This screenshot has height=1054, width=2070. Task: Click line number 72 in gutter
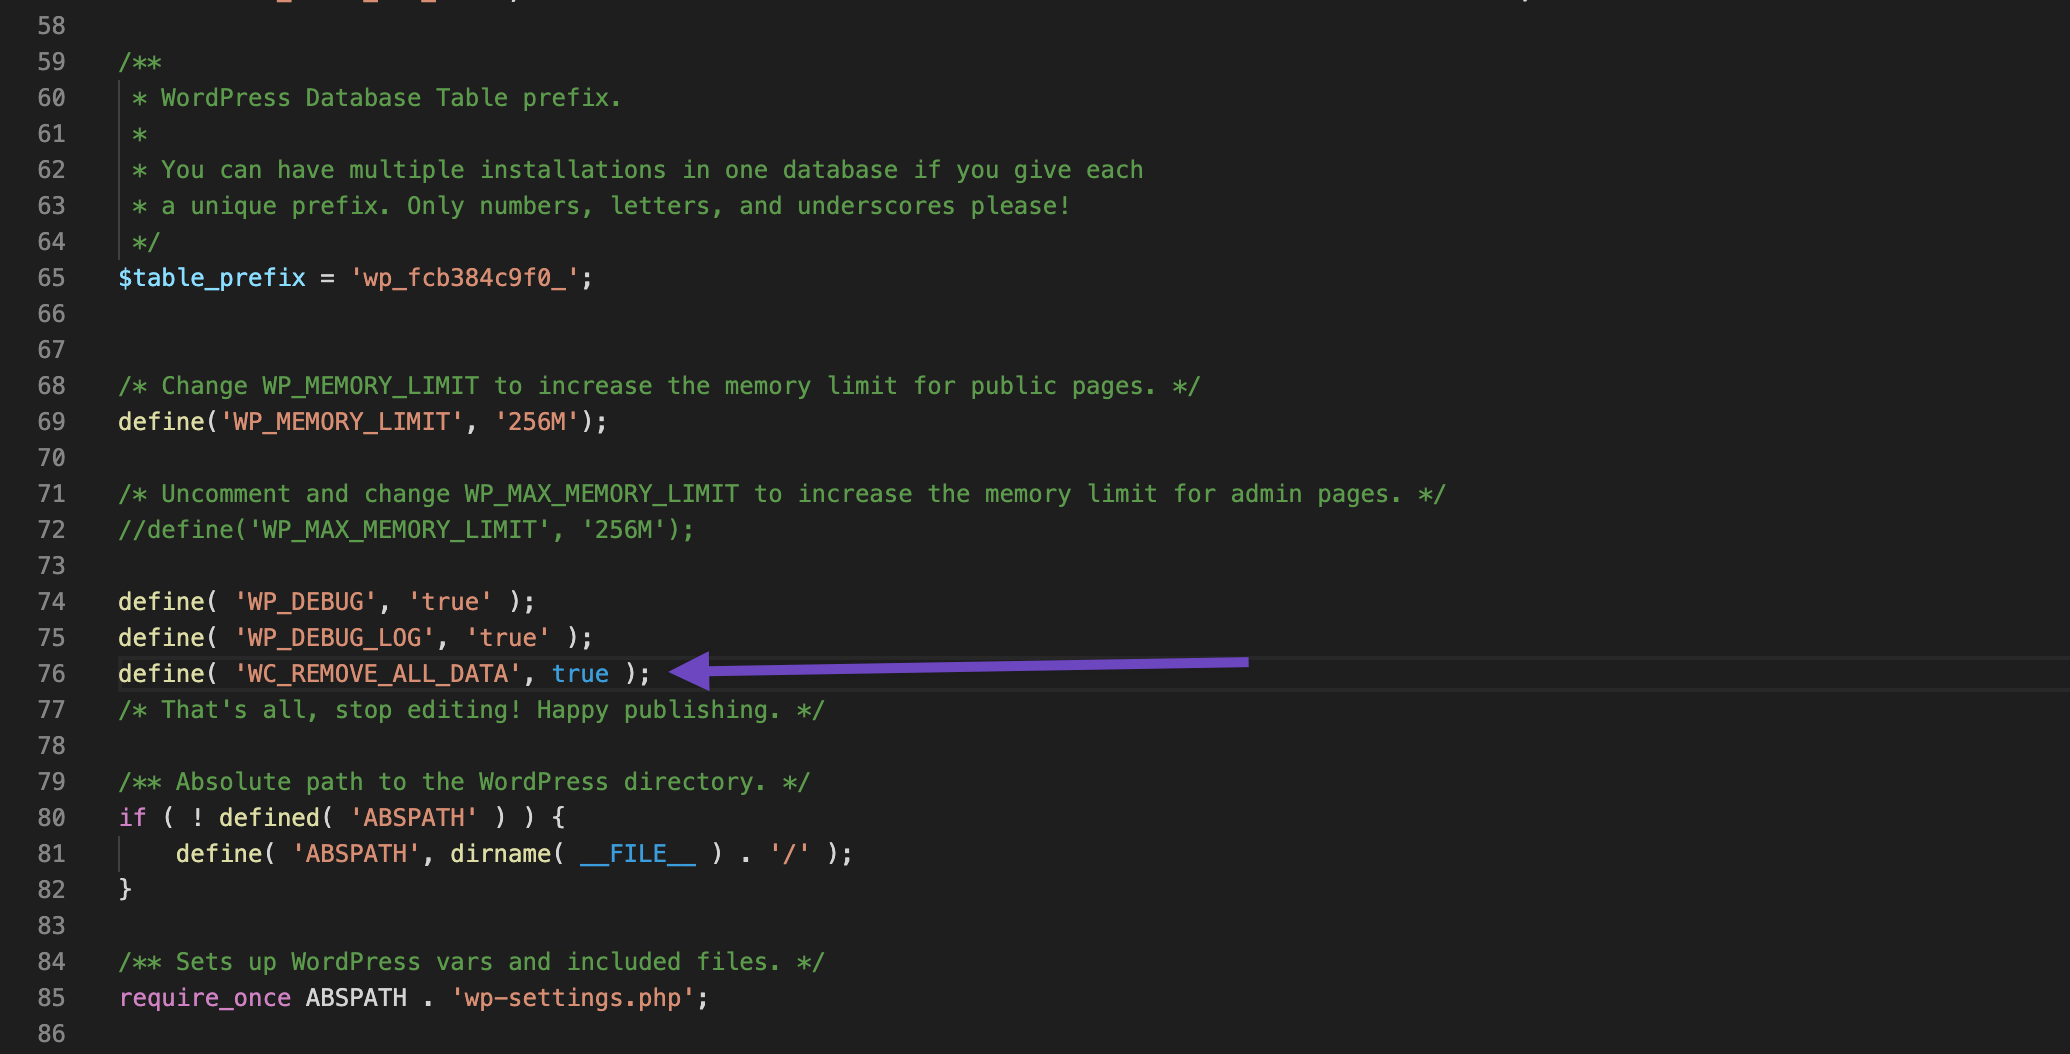pyautogui.click(x=51, y=530)
